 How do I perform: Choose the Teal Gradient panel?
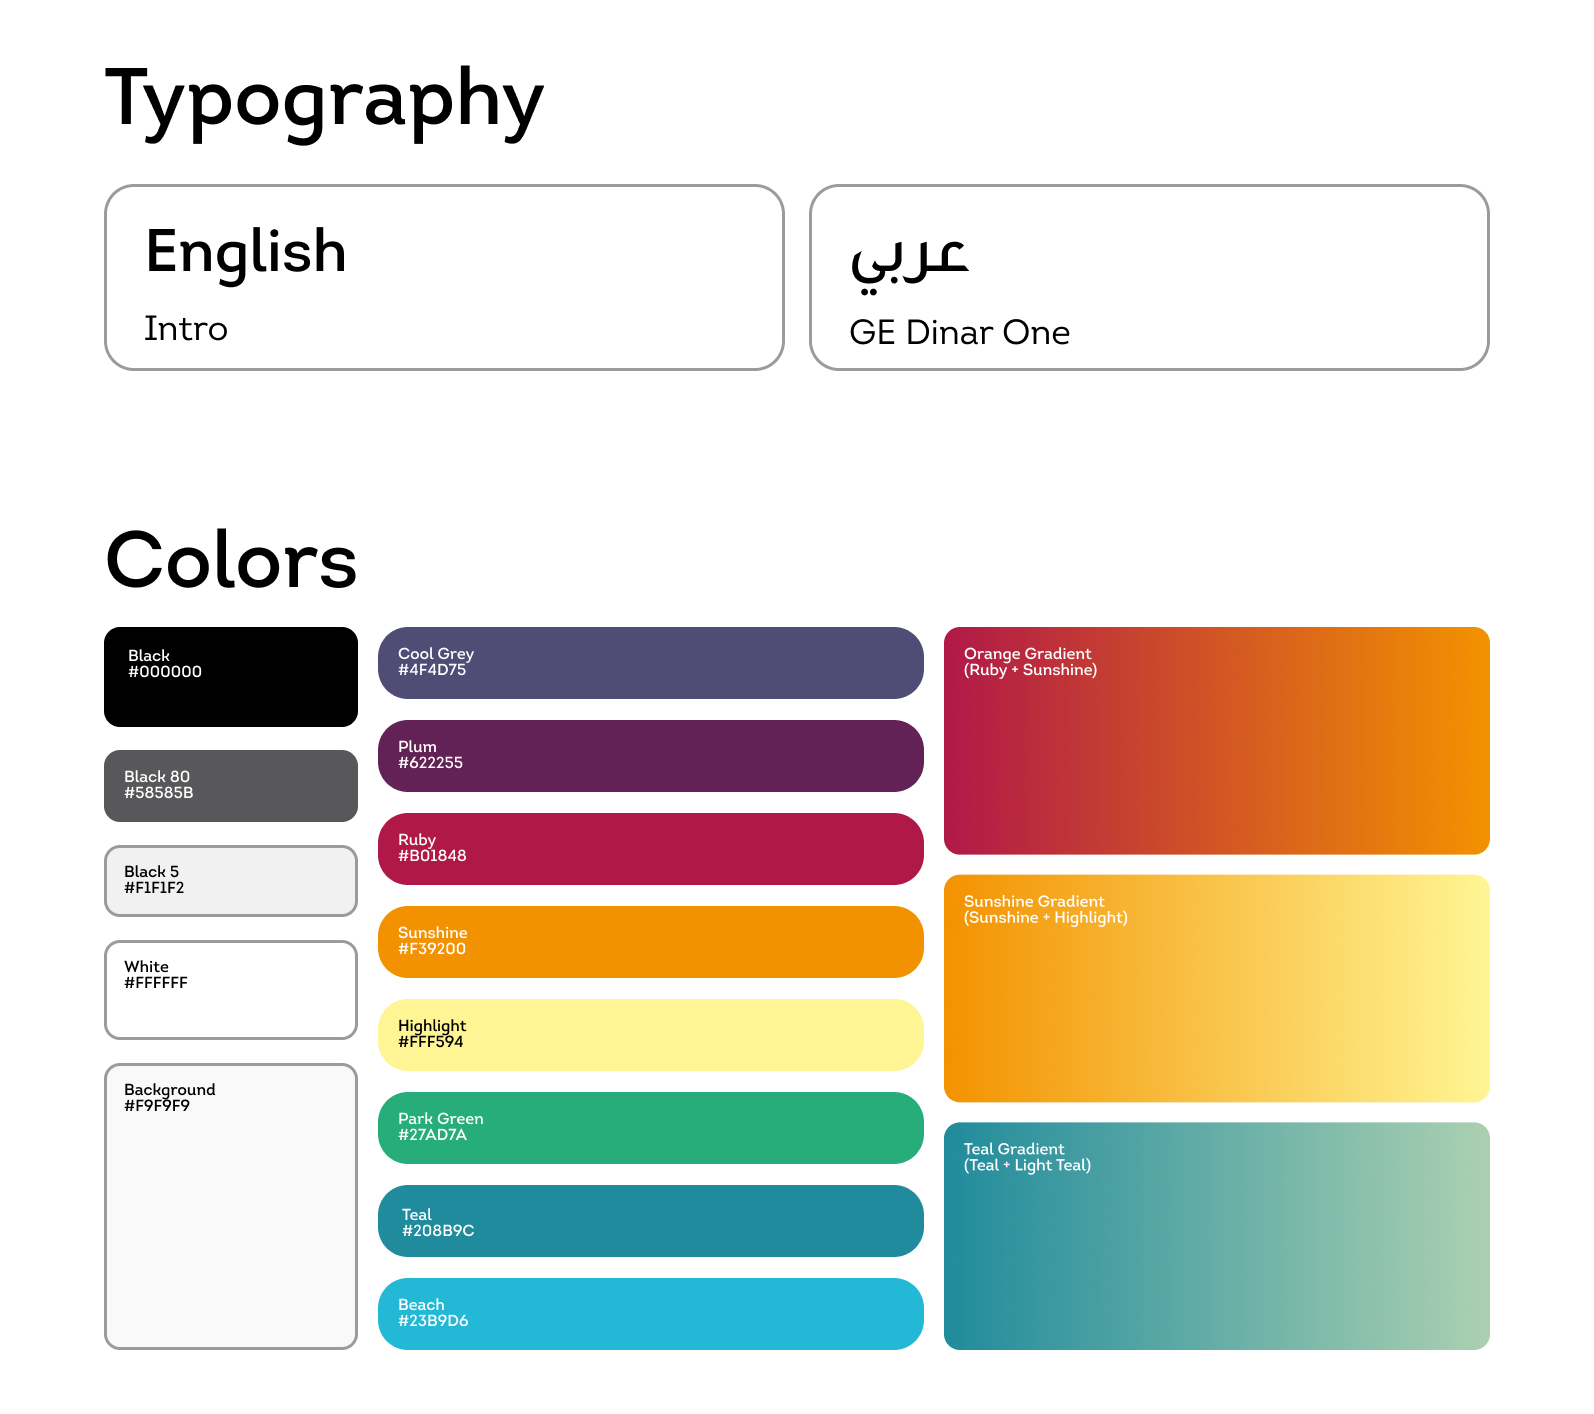[1217, 1236]
